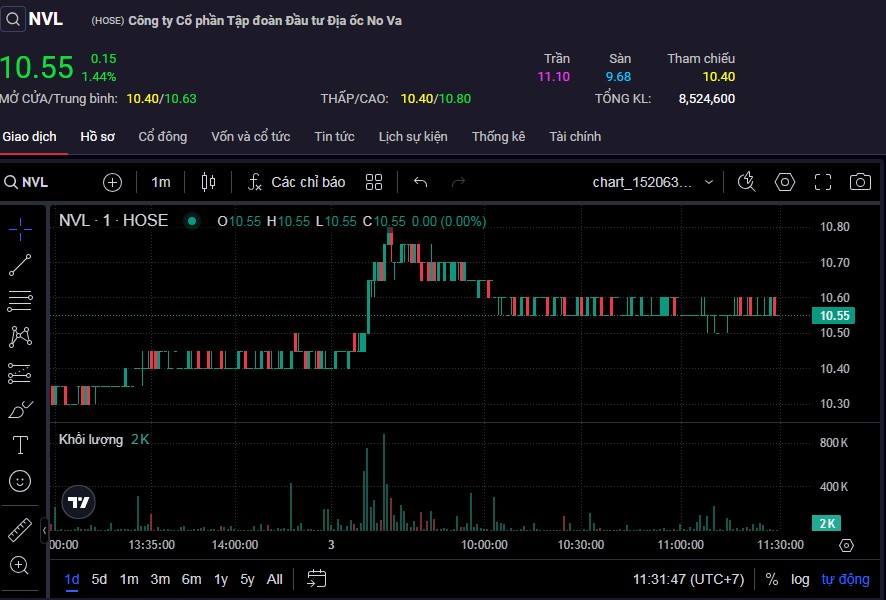Toggle auto scale (tự động)
The width and height of the screenshot is (886, 600).
pos(845,579)
